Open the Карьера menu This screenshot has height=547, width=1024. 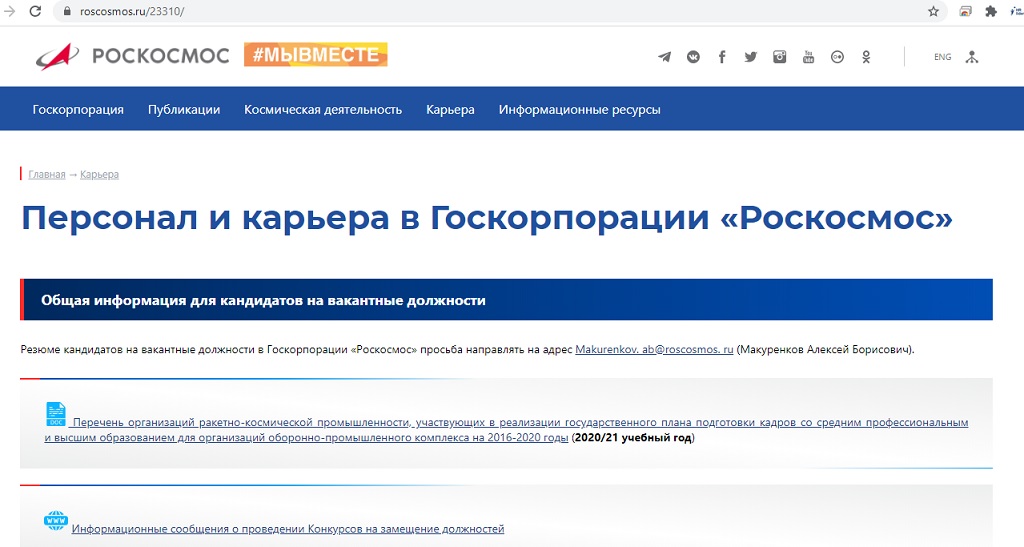click(451, 110)
